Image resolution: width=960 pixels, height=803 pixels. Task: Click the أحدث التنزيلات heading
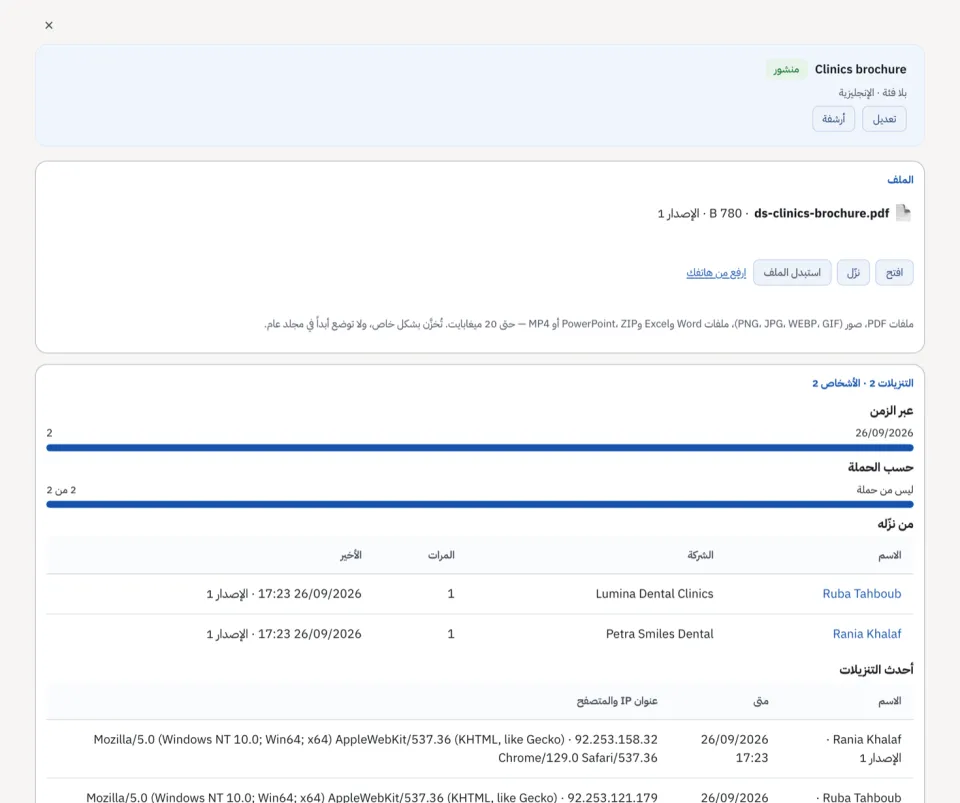[876, 670]
